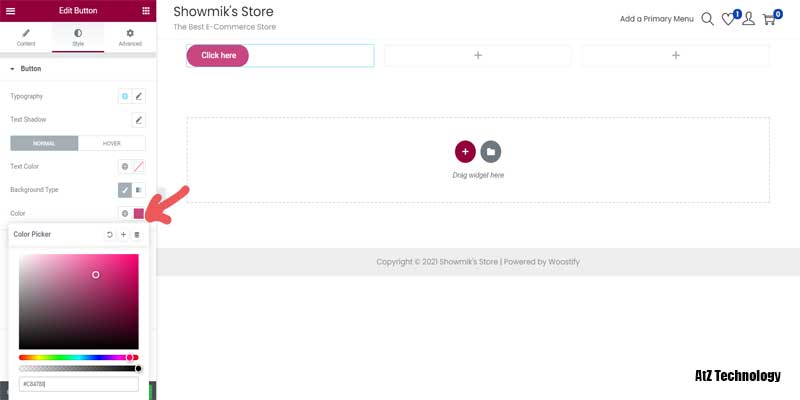Open the wishlist heart icon

point(728,19)
